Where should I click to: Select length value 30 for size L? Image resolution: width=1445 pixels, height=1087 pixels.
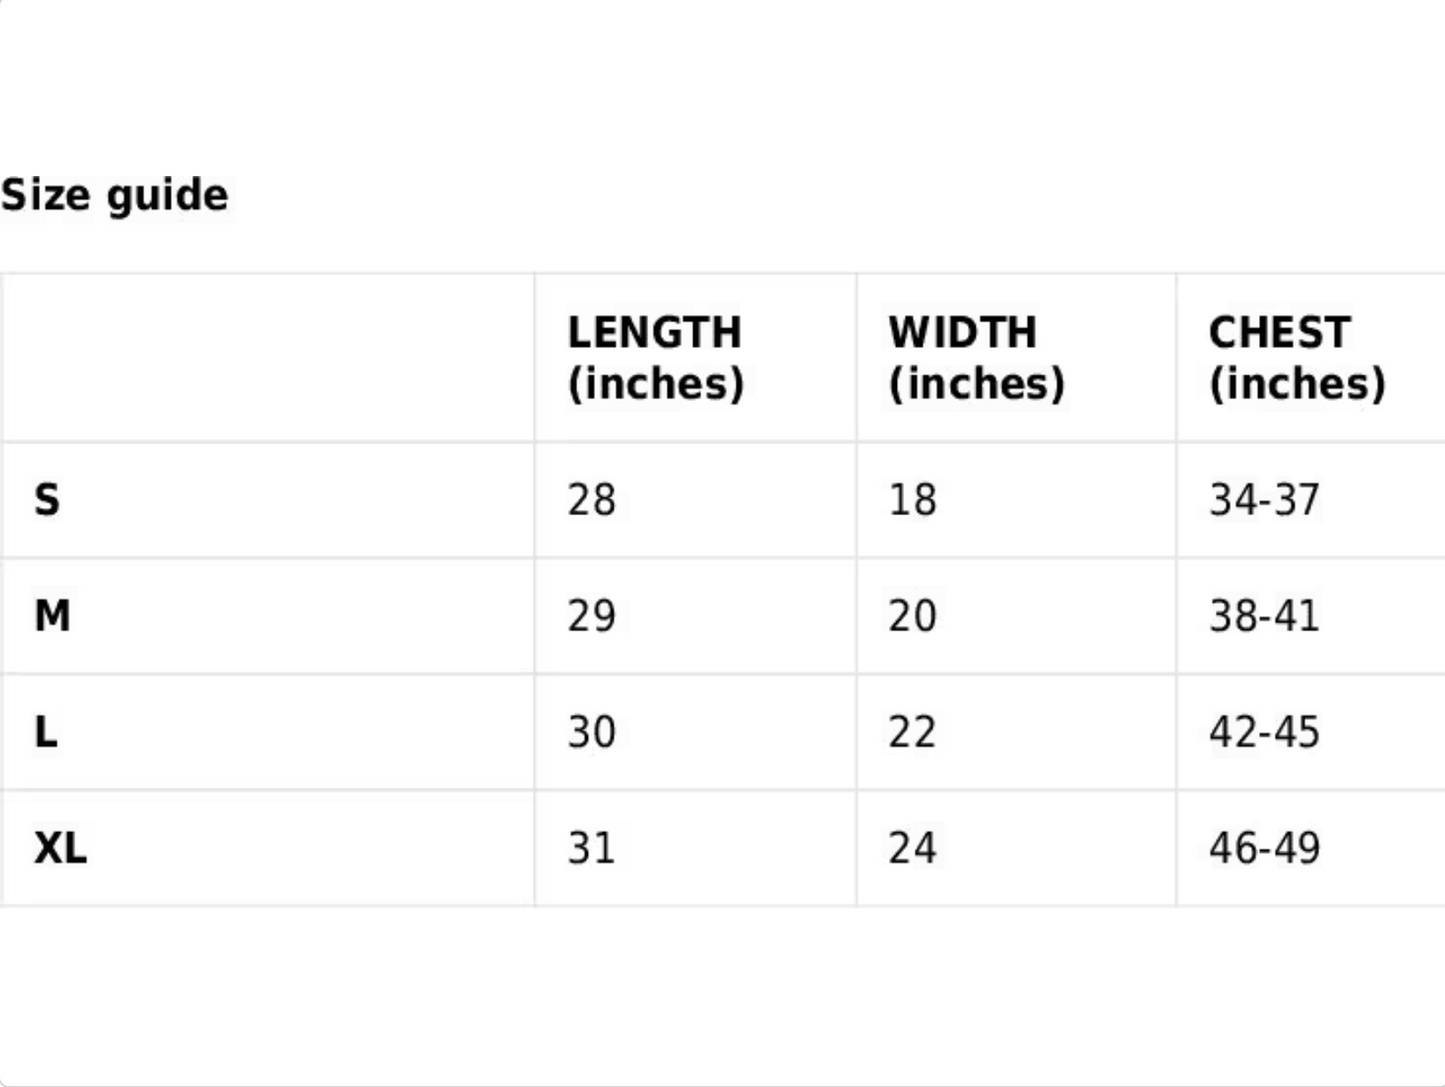coord(591,732)
